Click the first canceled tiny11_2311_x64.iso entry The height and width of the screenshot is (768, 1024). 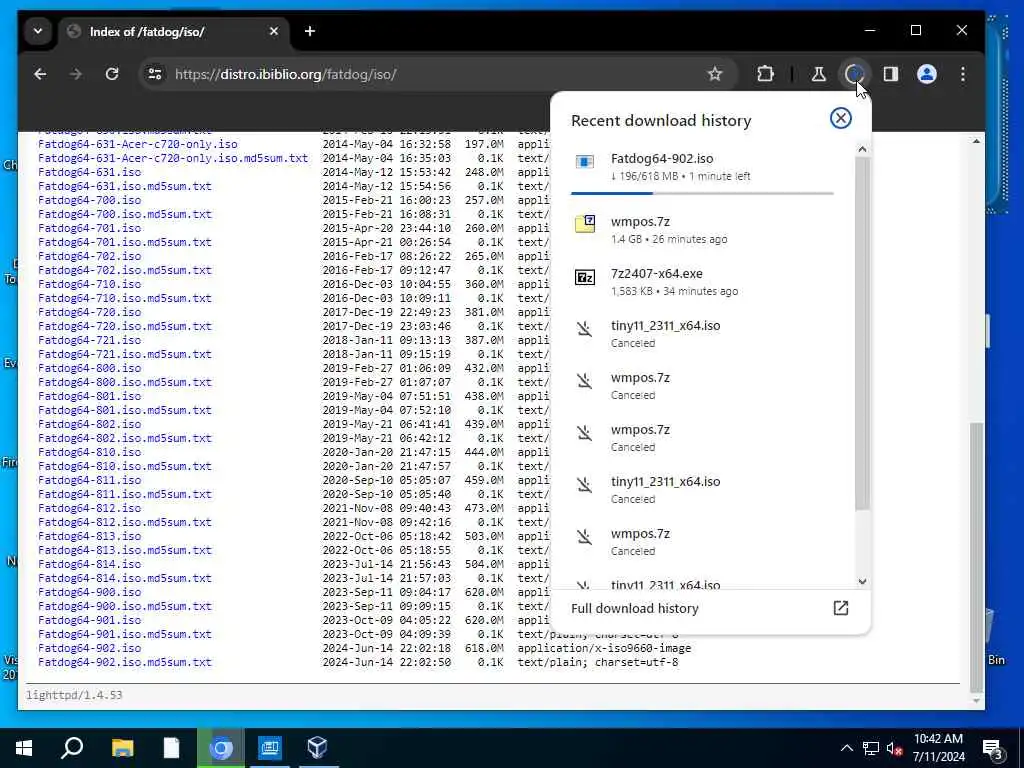(x=702, y=334)
